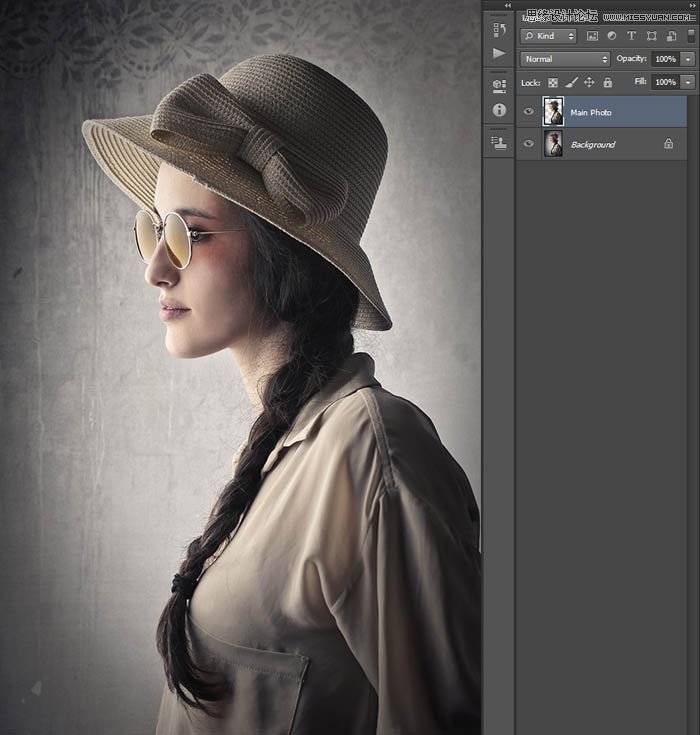The height and width of the screenshot is (735, 700).
Task: Filter layers by smart objects icon
Action: coord(670,36)
